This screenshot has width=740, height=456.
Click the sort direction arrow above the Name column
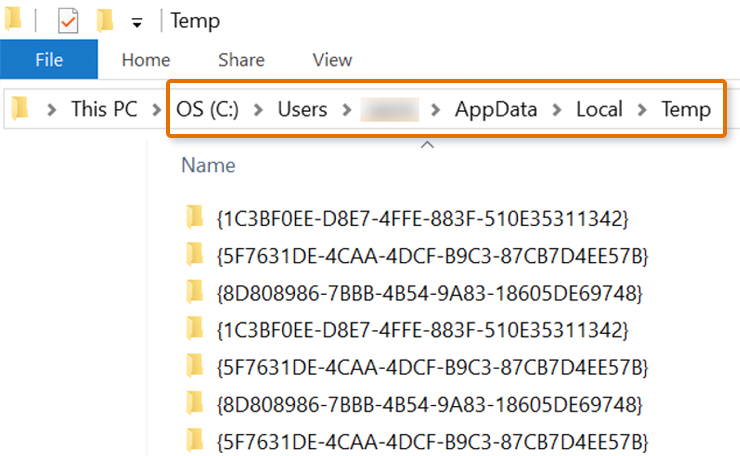click(x=427, y=144)
